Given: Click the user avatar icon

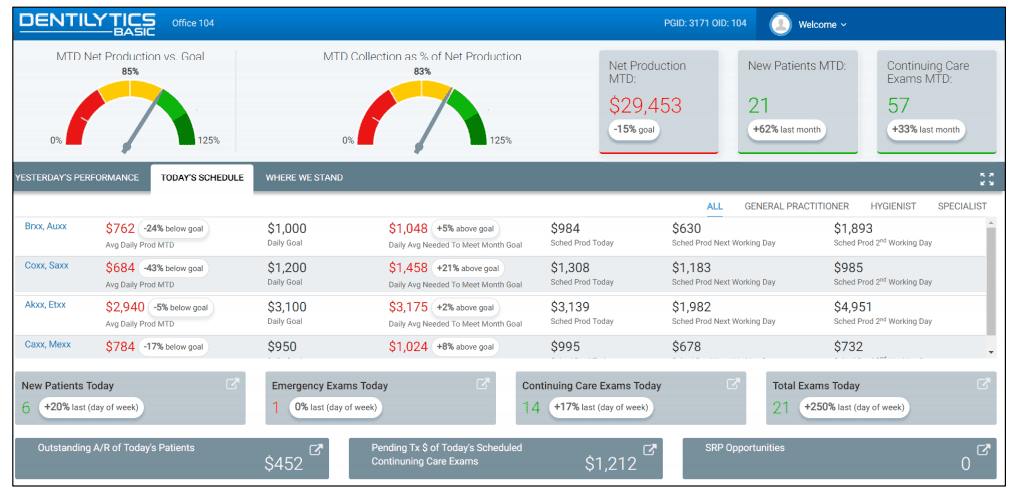Looking at the screenshot, I should tap(781, 24).
